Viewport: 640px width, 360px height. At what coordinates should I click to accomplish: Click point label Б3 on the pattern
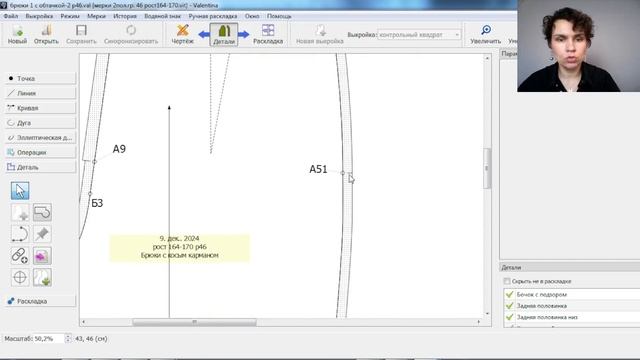(97, 203)
